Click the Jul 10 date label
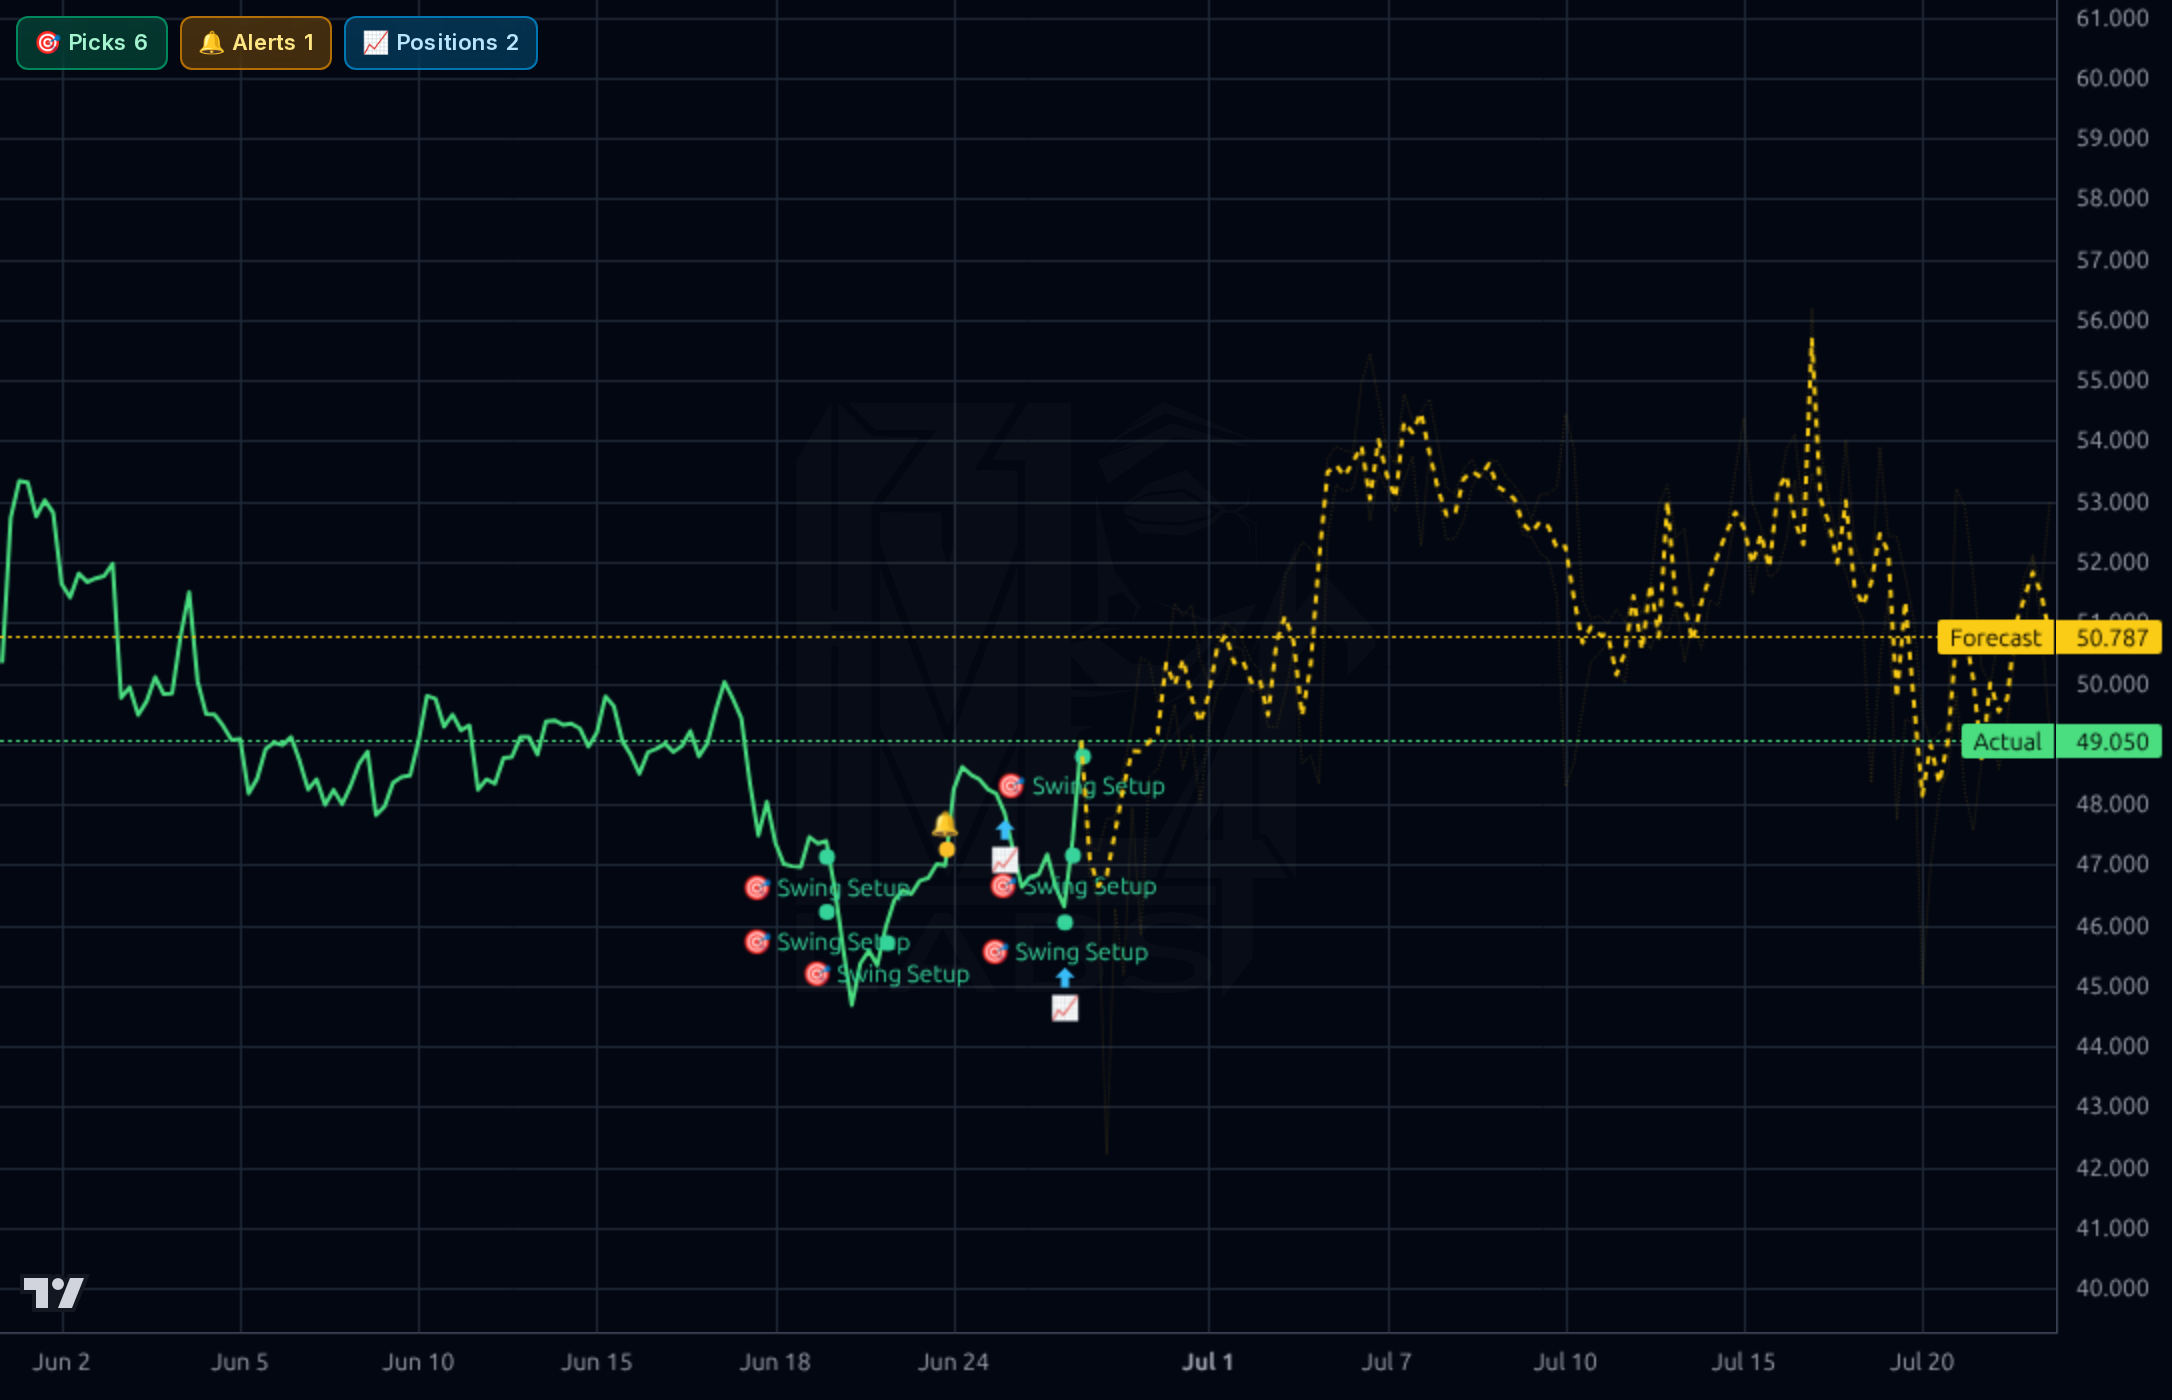2172x1400 pixels. tap(1565, 1362)
